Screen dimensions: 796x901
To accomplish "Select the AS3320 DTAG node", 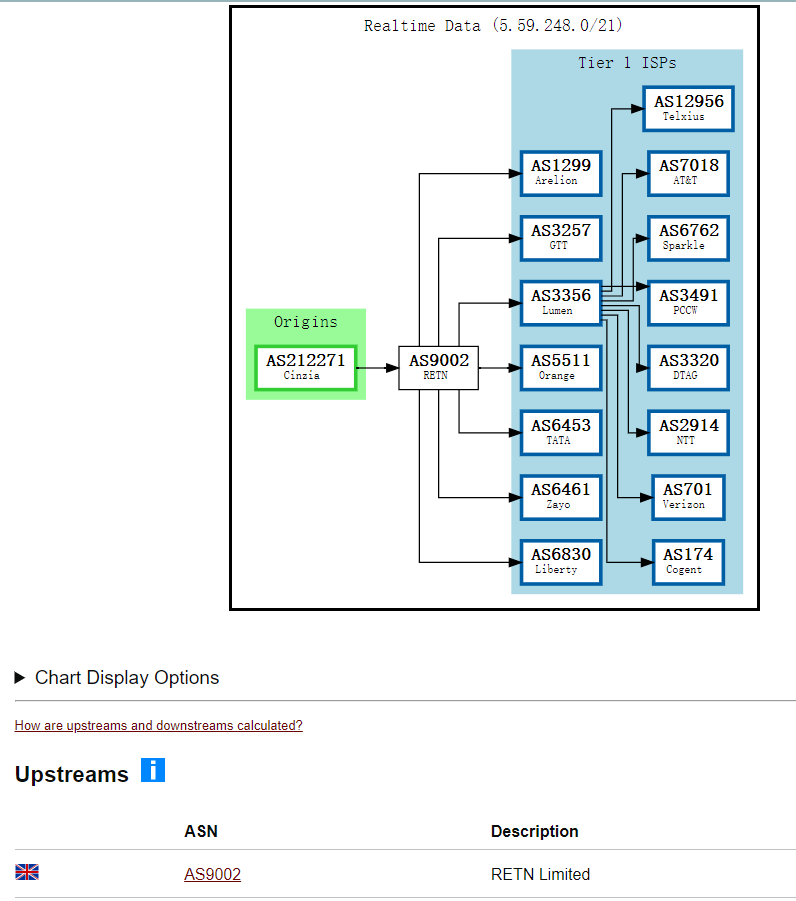I will click(x=689, y=368).
